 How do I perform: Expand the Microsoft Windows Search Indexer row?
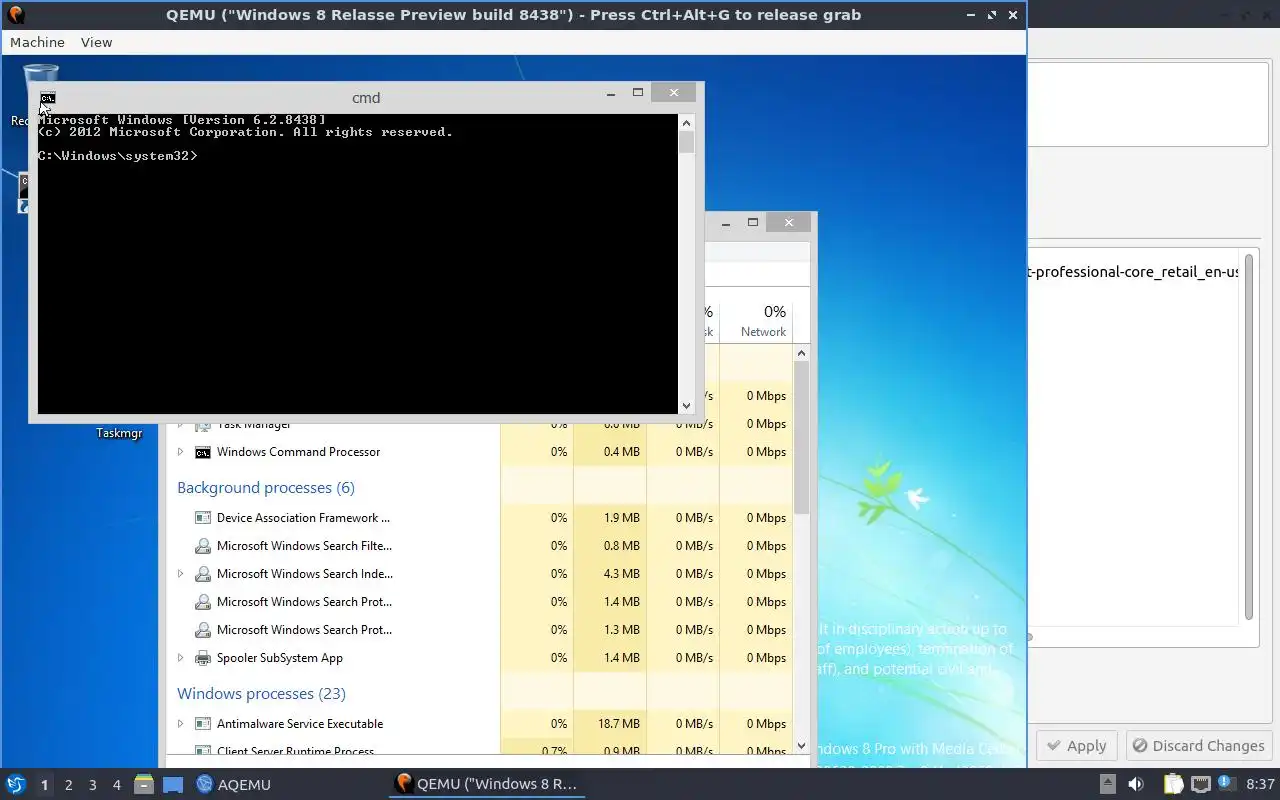click(x=180, y=574)
